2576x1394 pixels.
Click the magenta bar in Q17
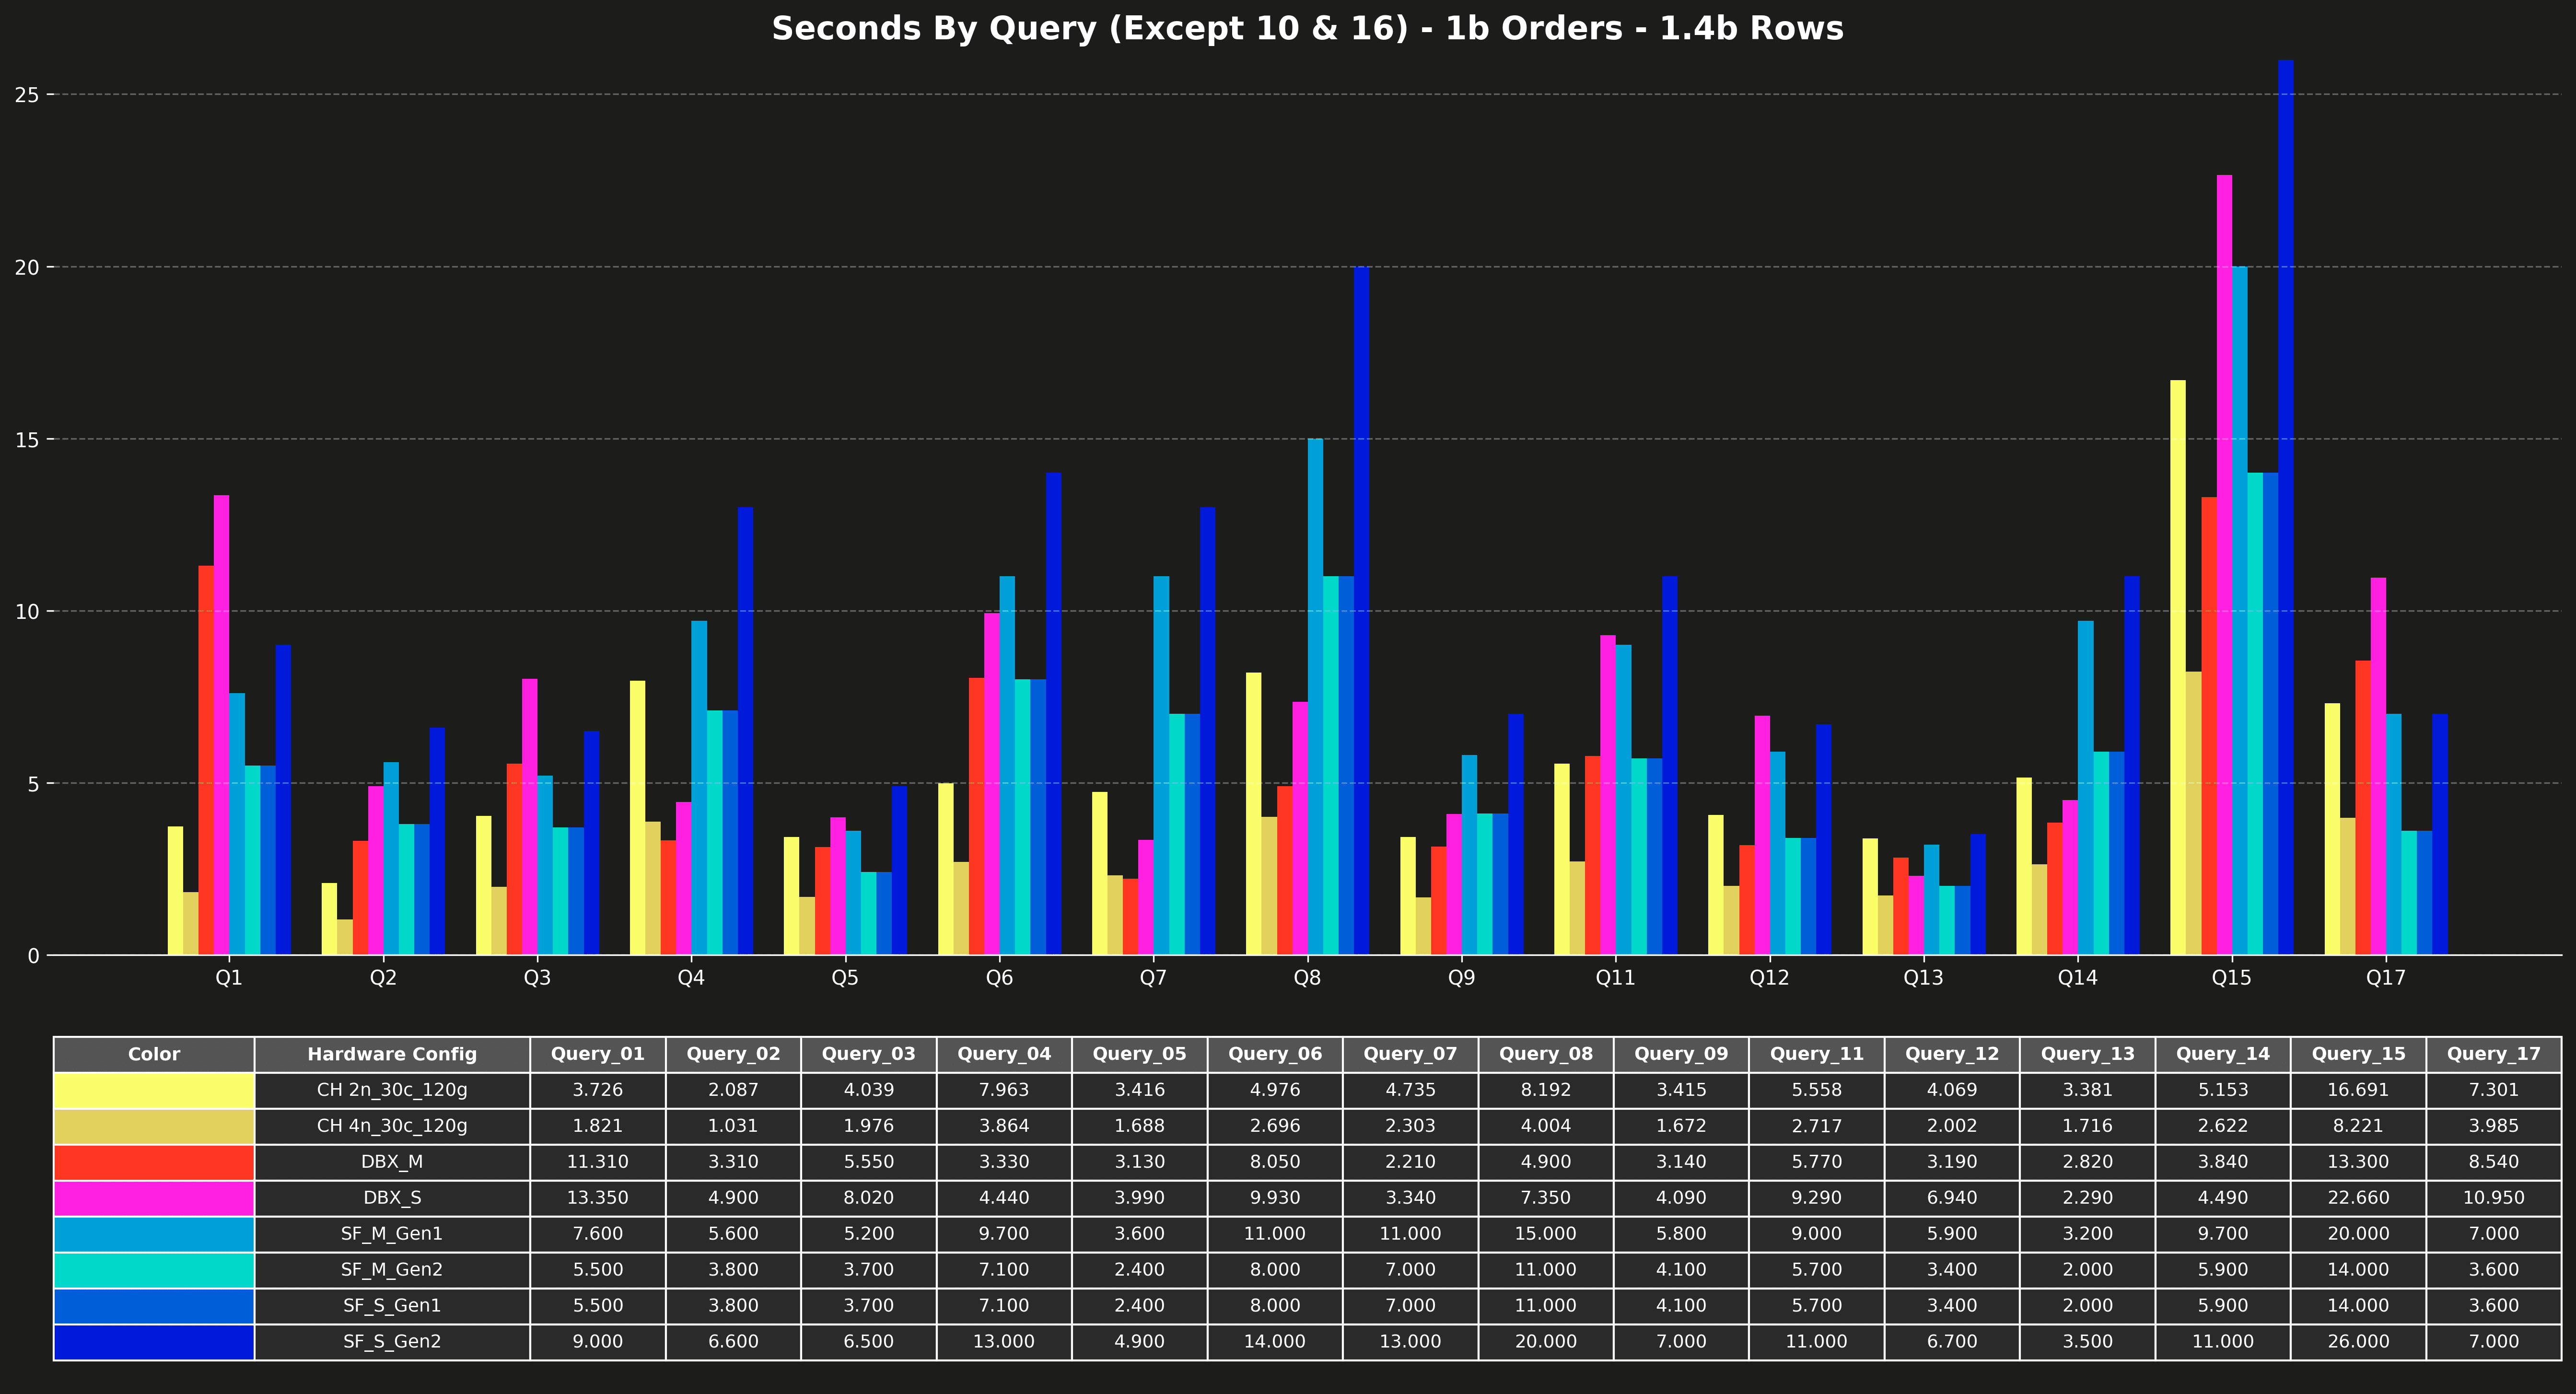coord(2378,766)
